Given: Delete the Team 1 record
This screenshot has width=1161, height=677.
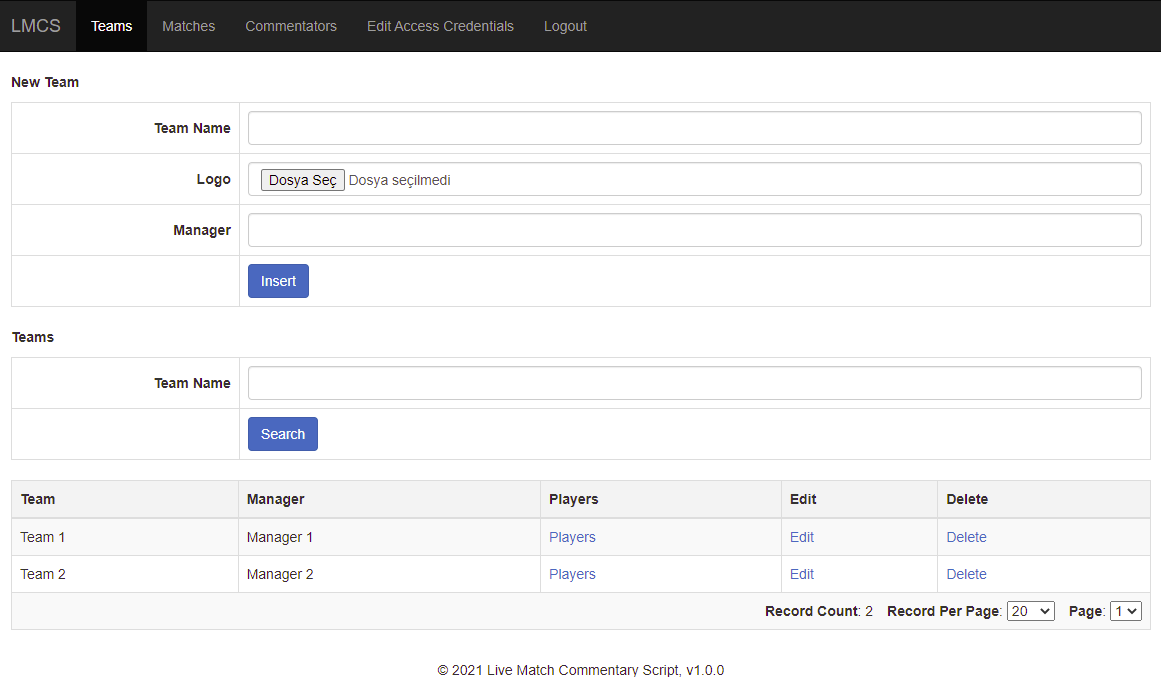Looking at the screenshot, I should pyautogui.click(x=966, y=537).
